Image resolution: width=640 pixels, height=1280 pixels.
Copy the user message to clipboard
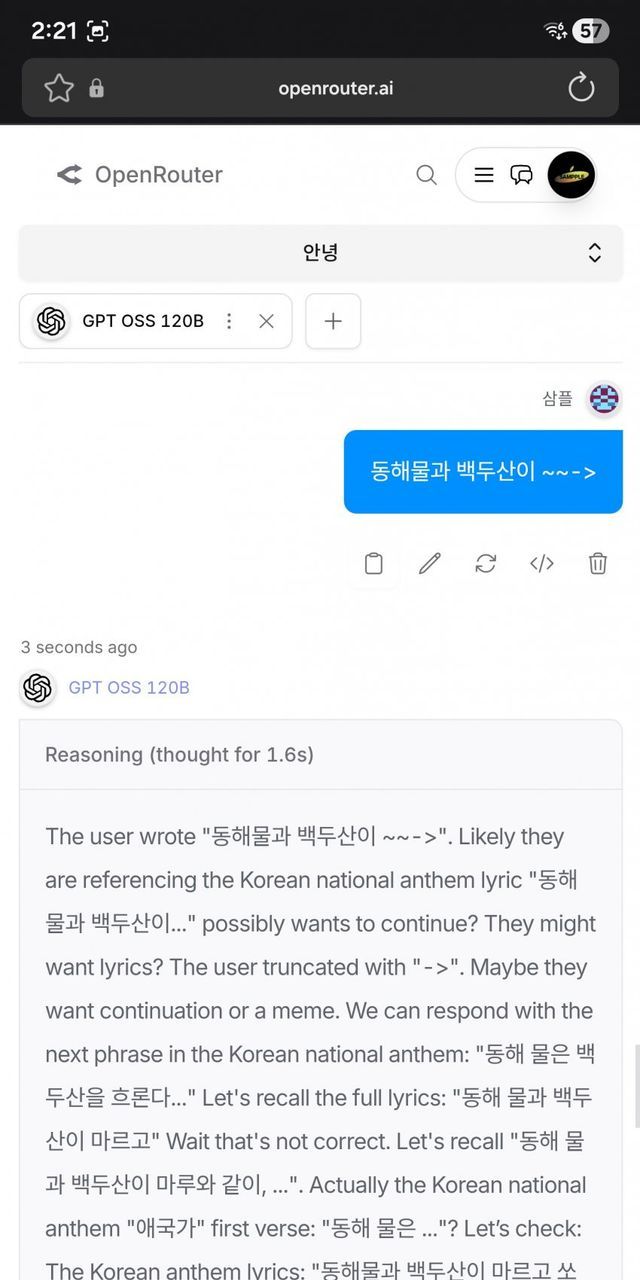[374, 564]
